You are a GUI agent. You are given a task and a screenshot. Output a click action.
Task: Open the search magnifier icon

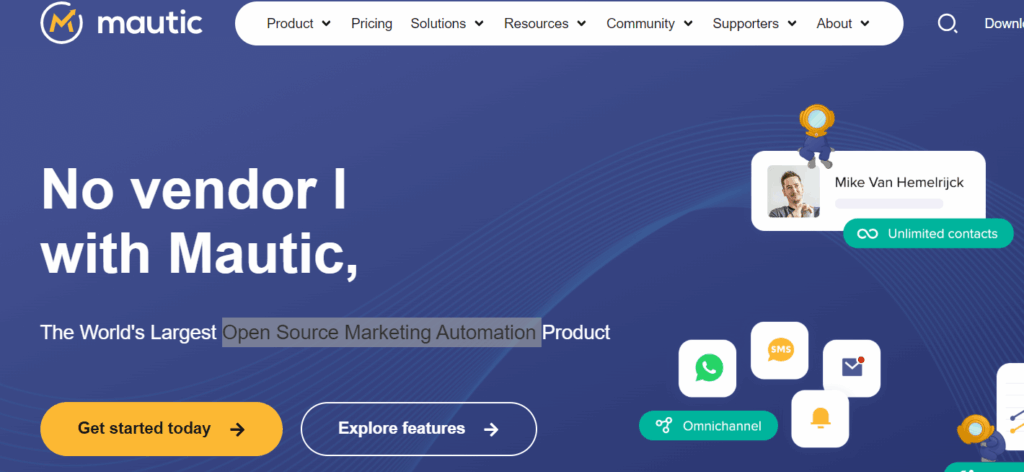coord(947,23)
